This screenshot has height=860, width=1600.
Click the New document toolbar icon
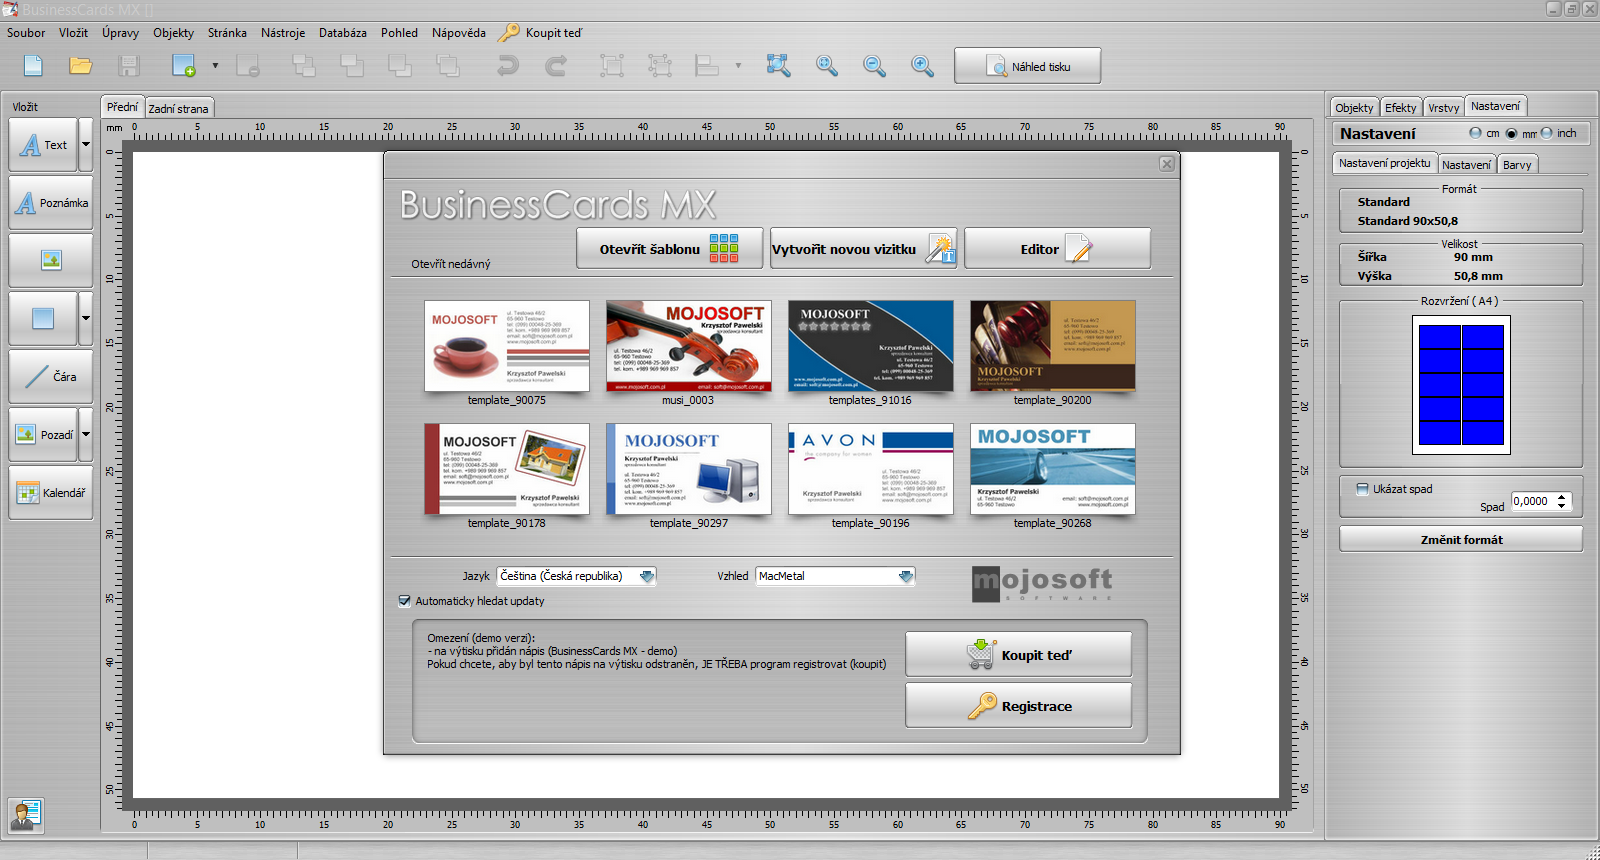click(33, 66)
